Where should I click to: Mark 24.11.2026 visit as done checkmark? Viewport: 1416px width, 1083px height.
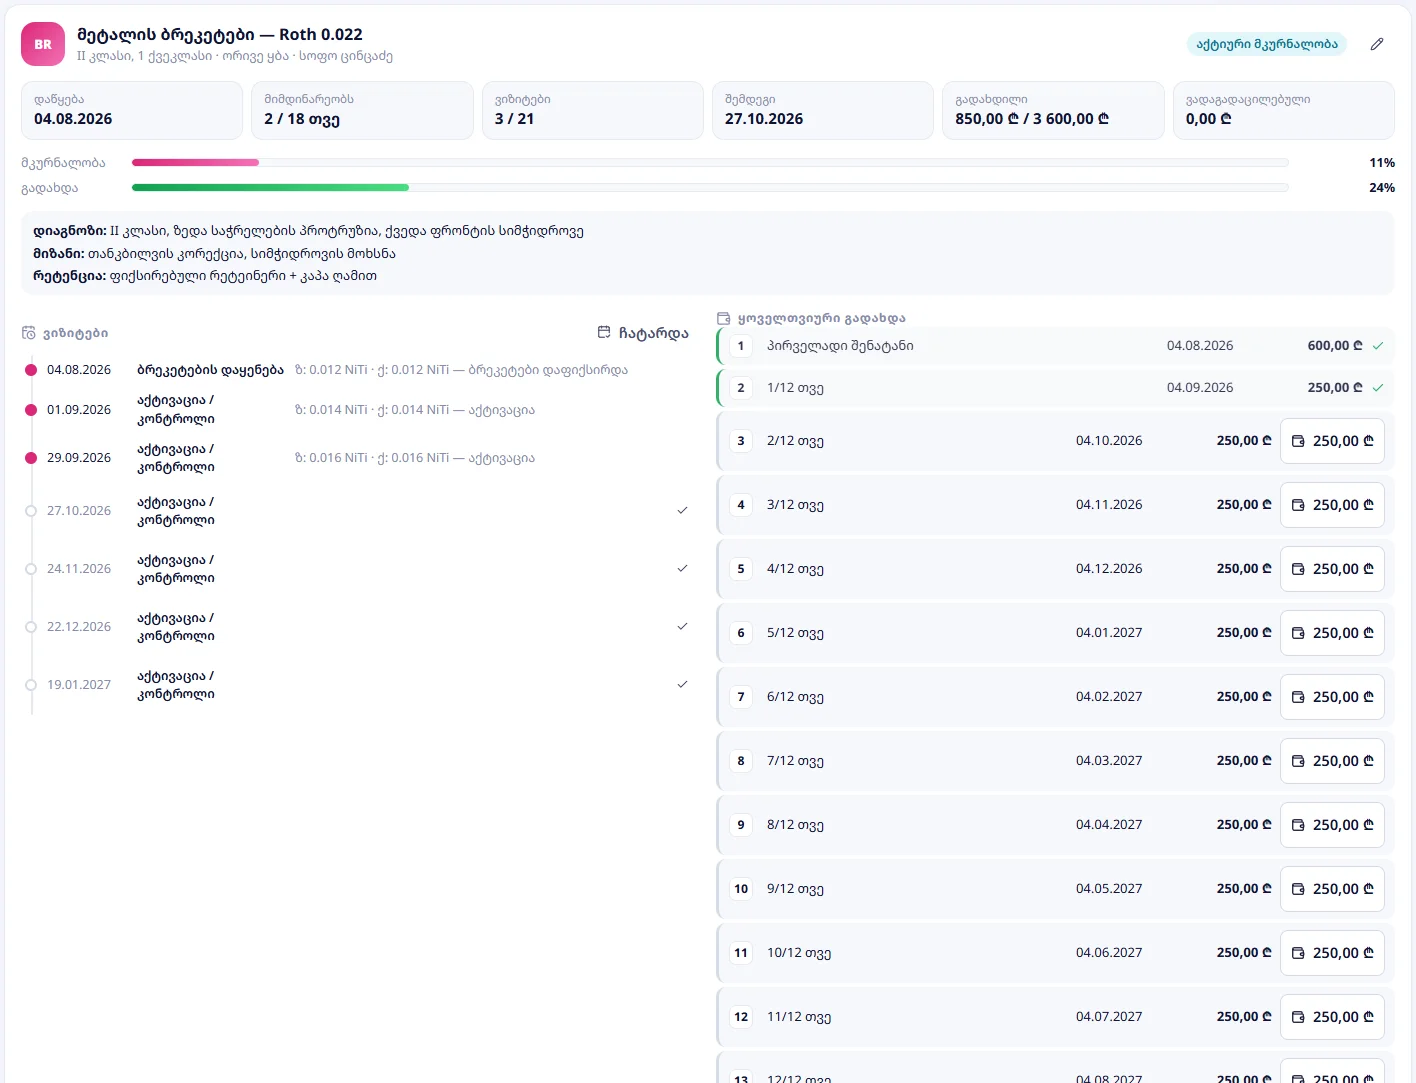[x=682, y=568]
